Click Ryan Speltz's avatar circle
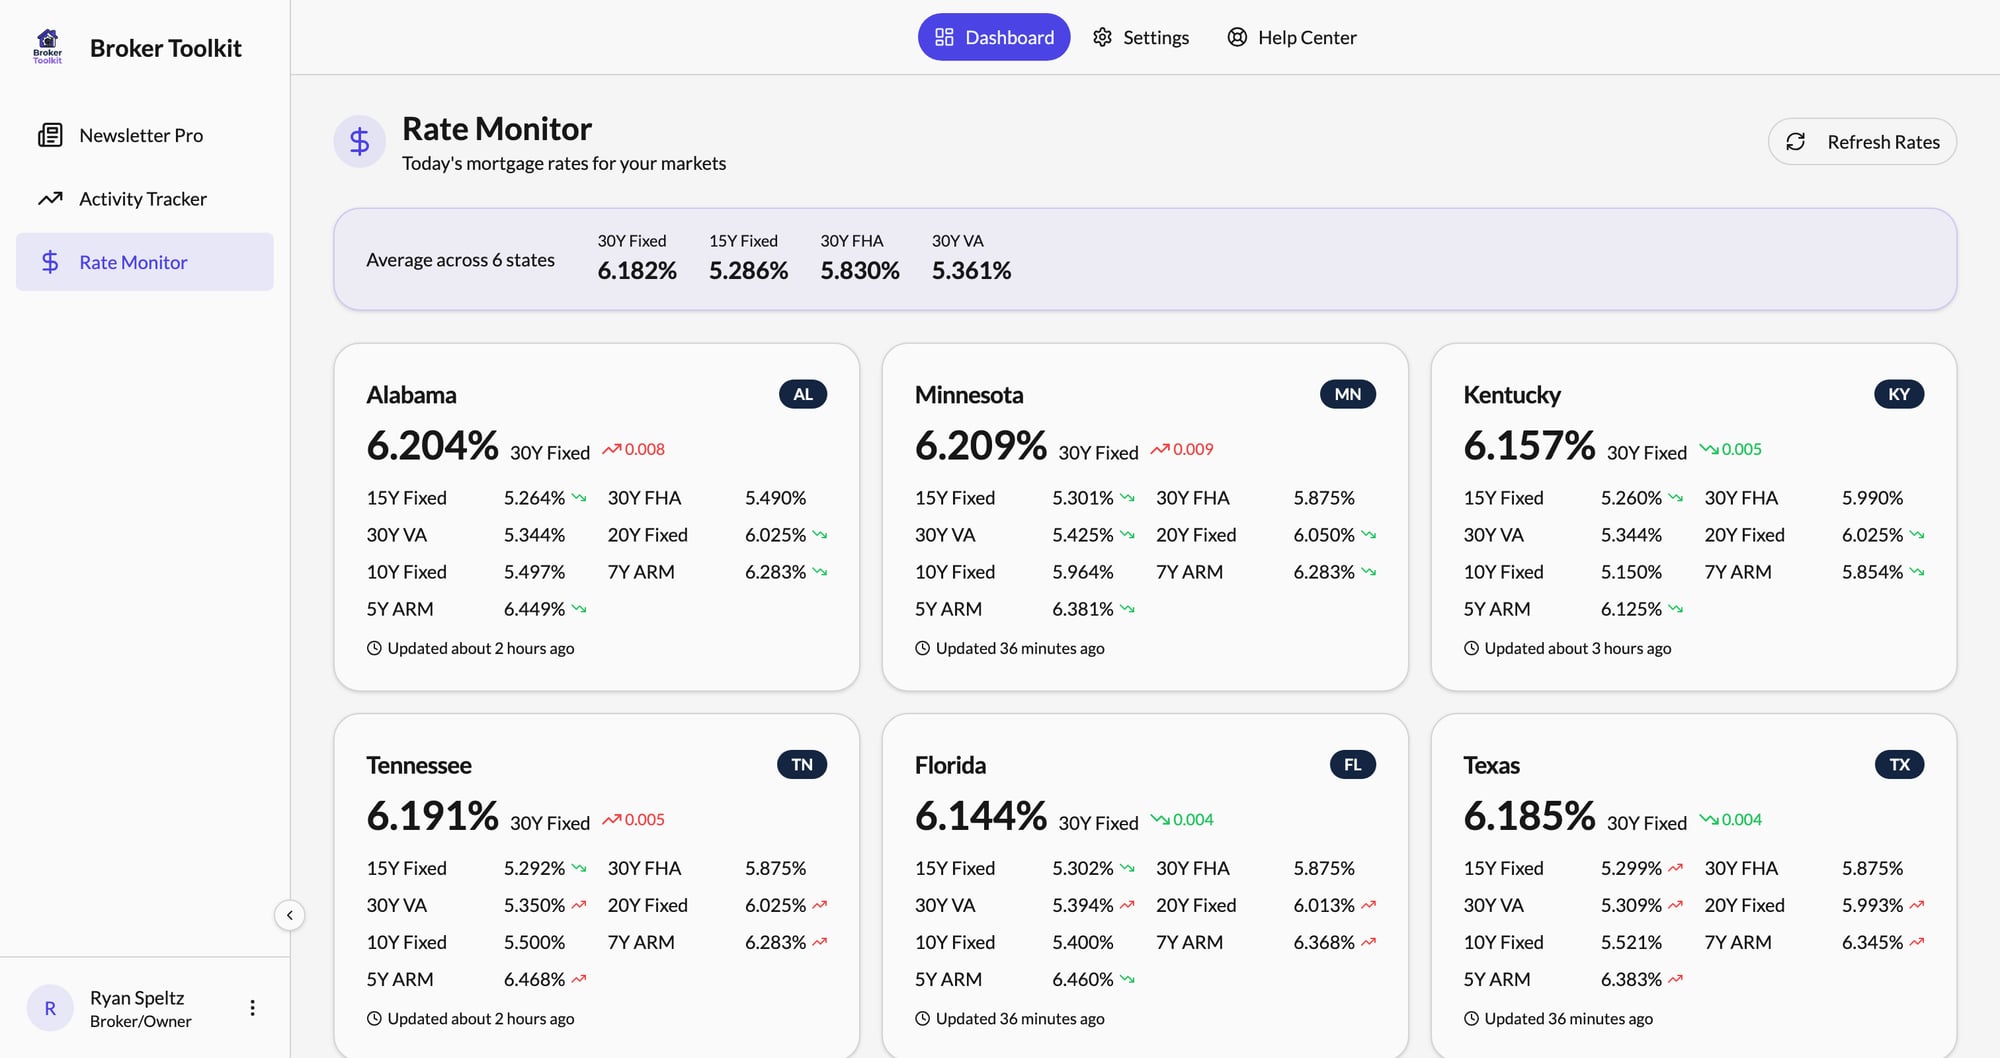The width and height of the screenshot is (2000, 1058). coord(50,1007)
